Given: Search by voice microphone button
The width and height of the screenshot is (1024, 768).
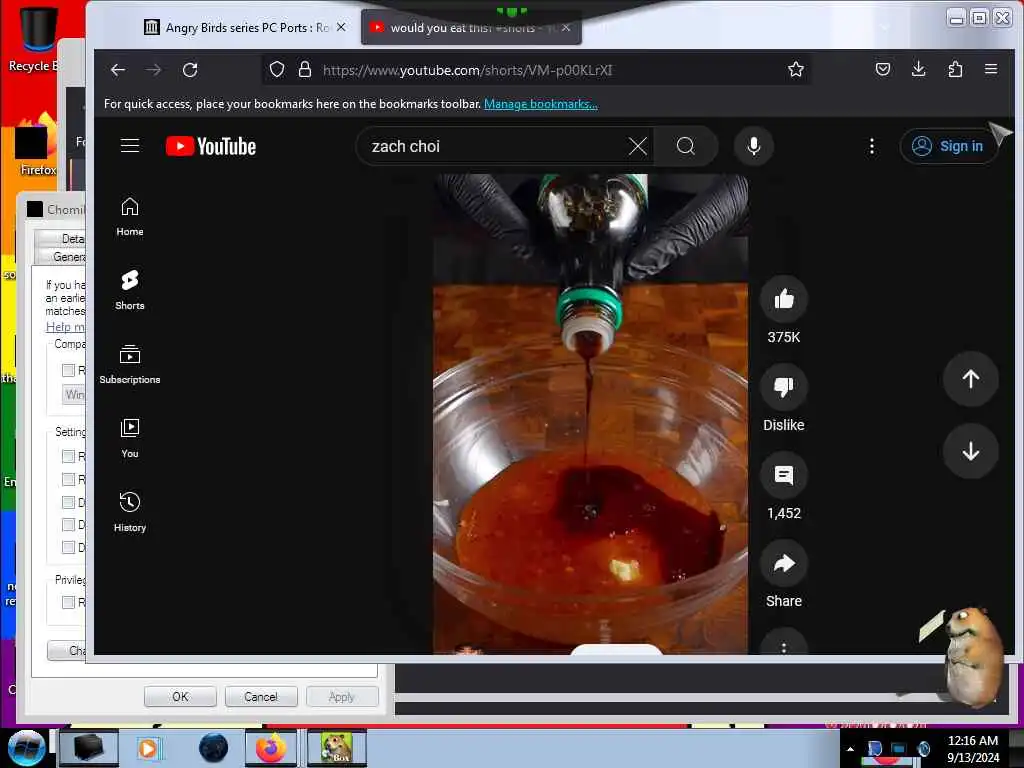Looking at the screenshot, I should (x=754, y=146).
